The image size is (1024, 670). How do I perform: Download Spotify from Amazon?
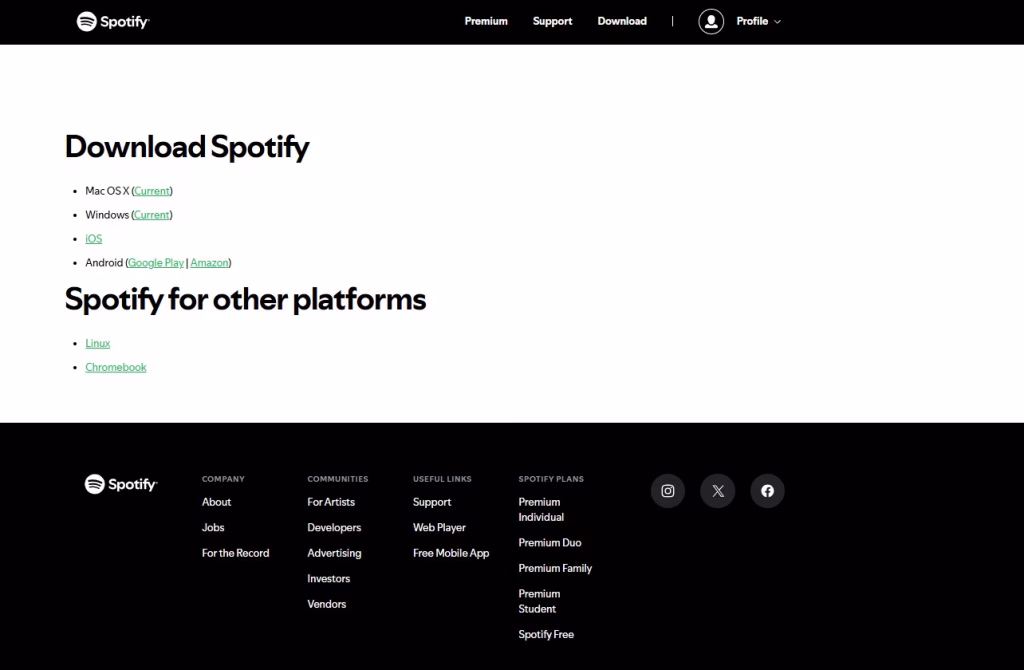click(209, 262)
